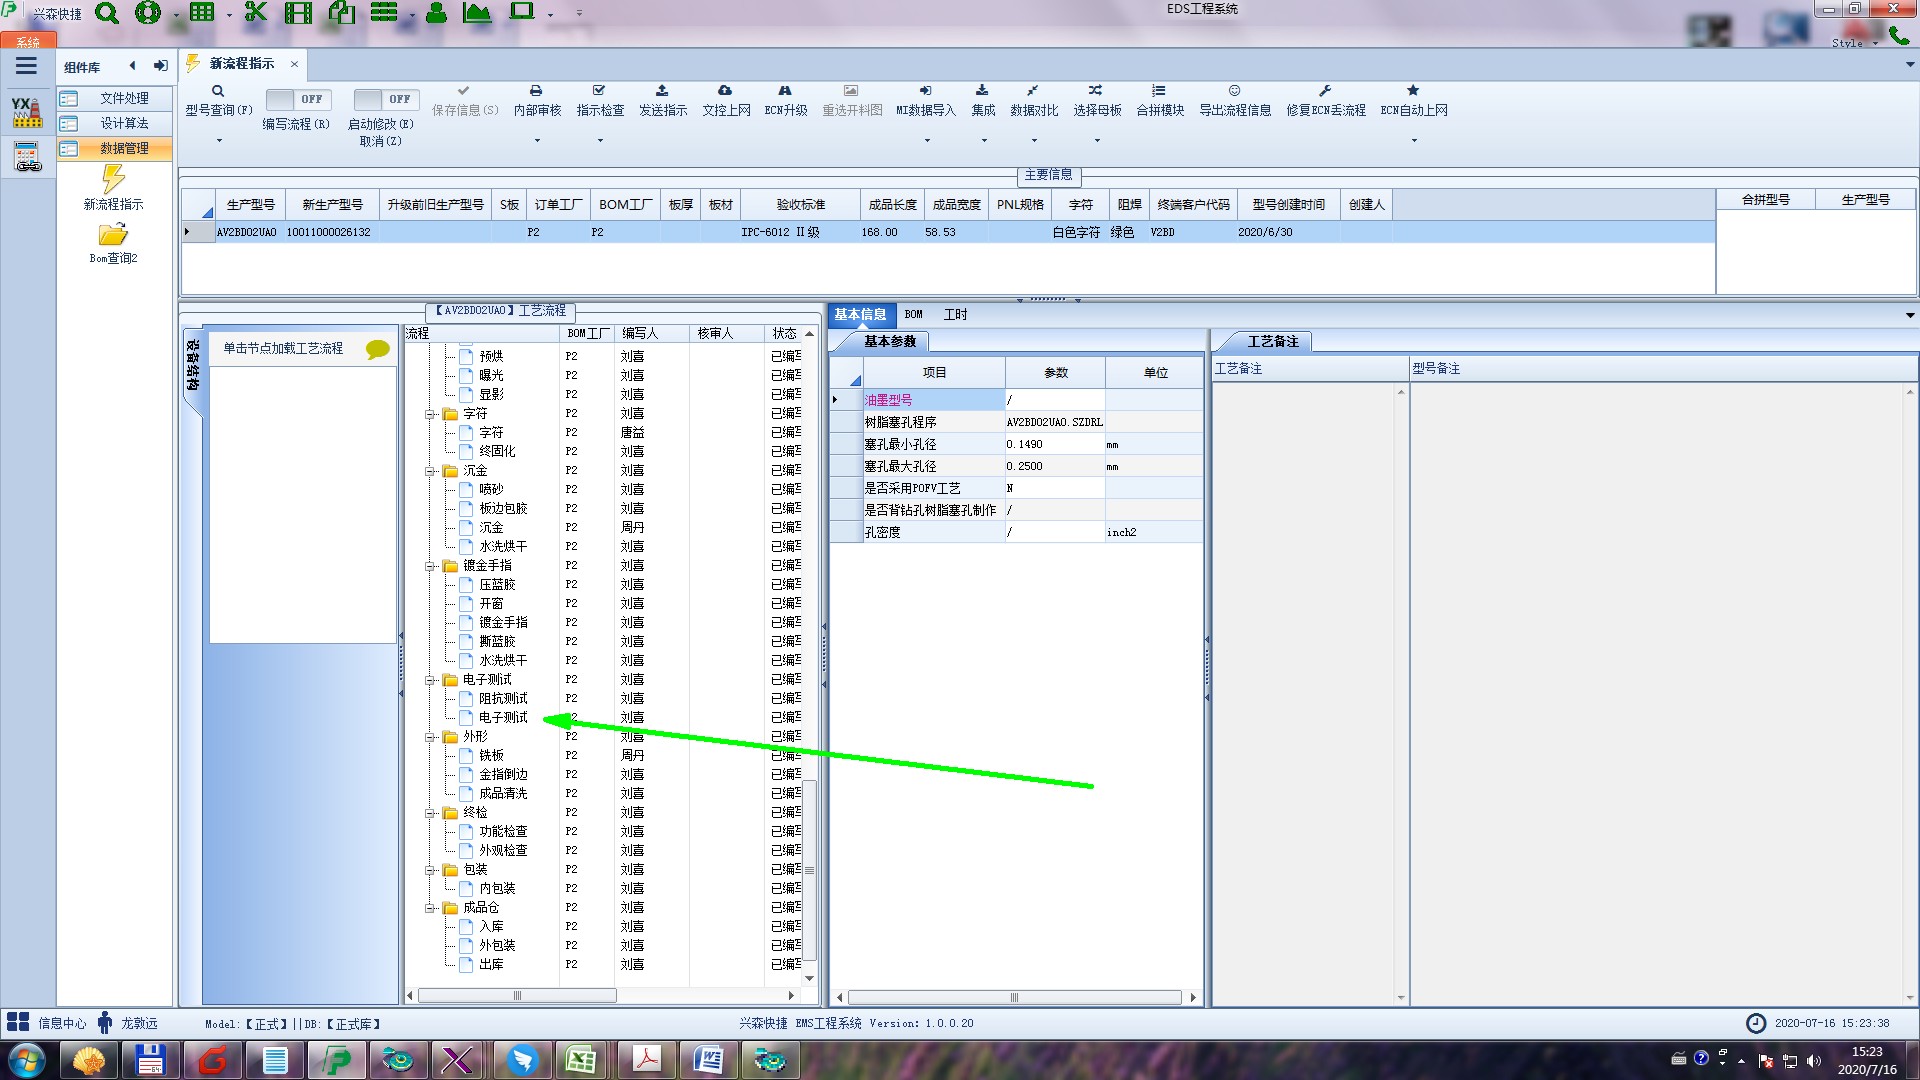Click the green phone icon at top right
Viewport: 1920px width, 1080px height.
1899,36
